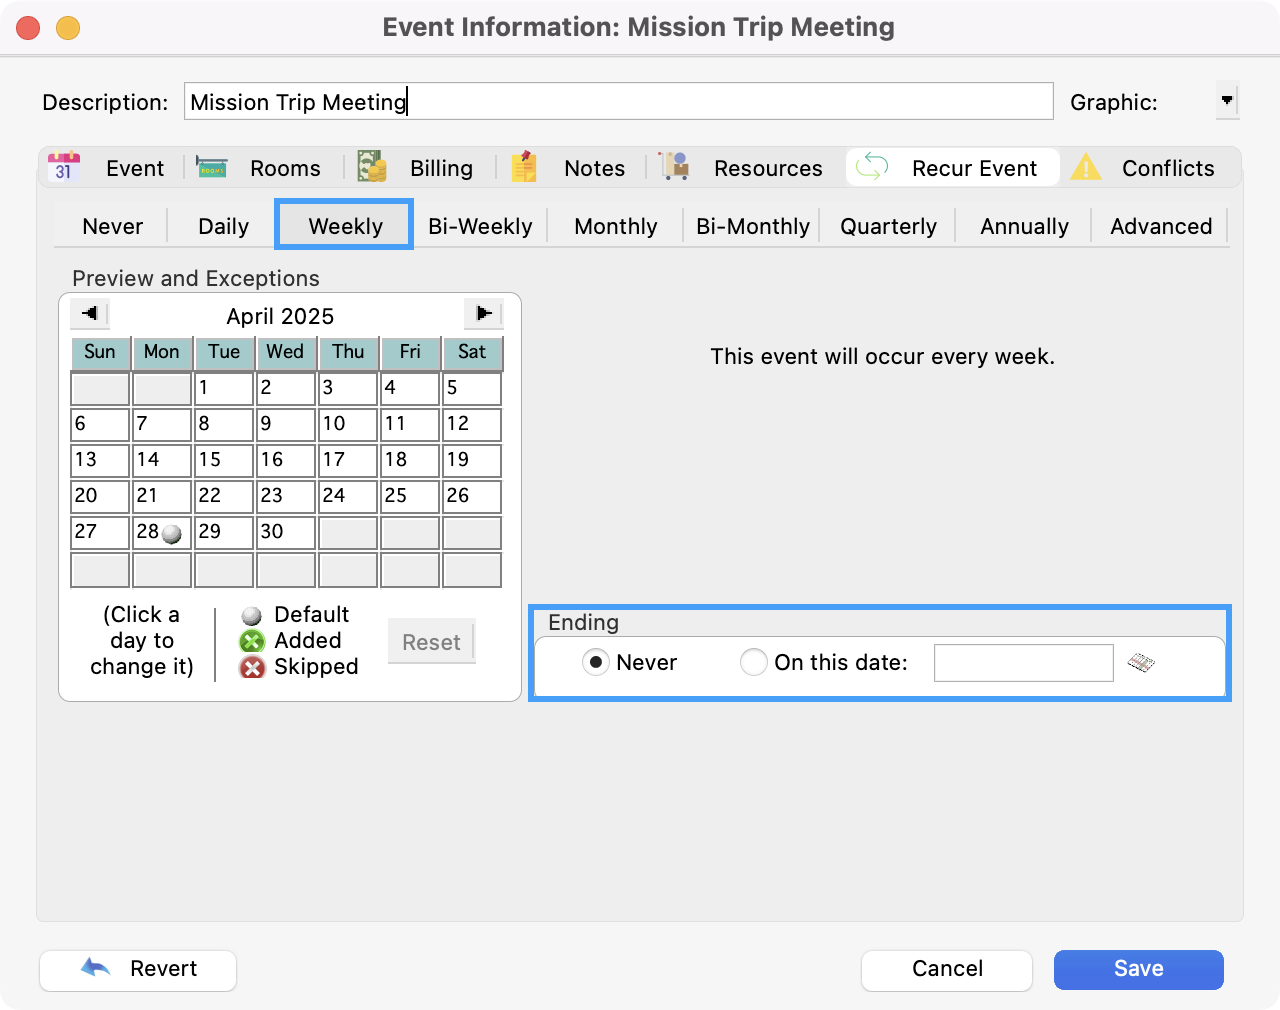Click the calendar picker icon beside end date
This screenshot has width=1280, height=1010.
pos(1141,663)
